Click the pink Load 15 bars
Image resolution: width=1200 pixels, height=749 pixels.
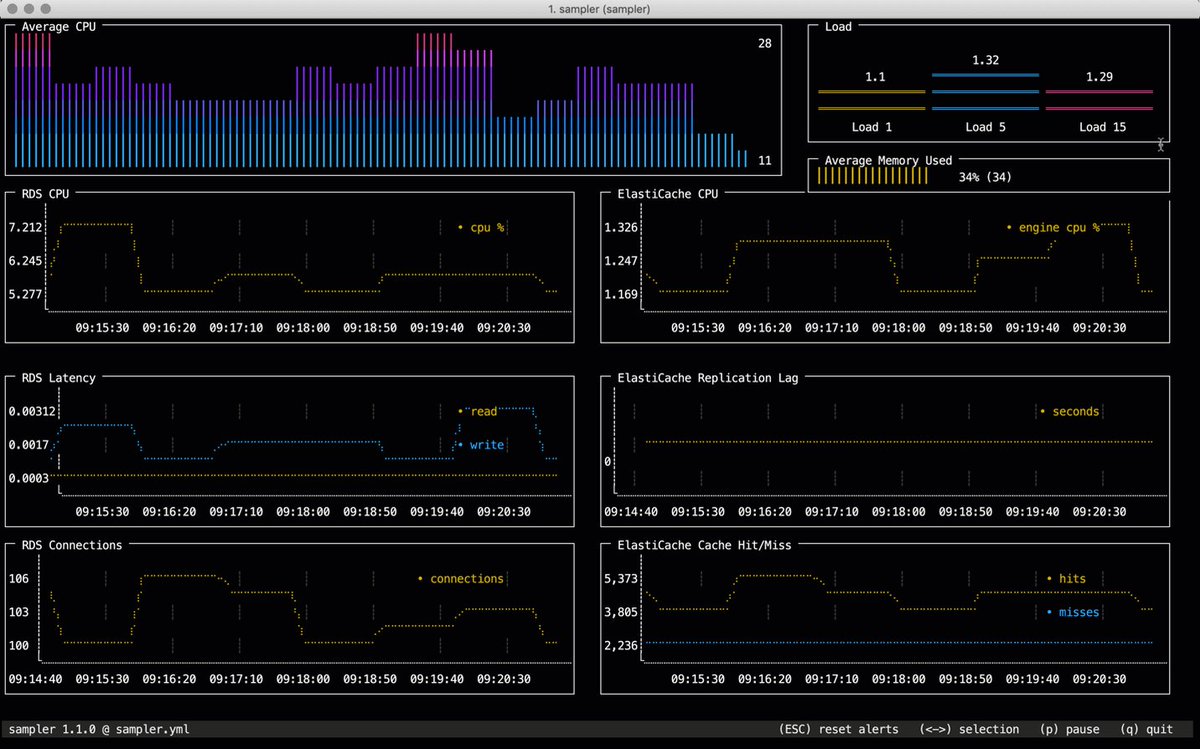tap(1099, 100)
